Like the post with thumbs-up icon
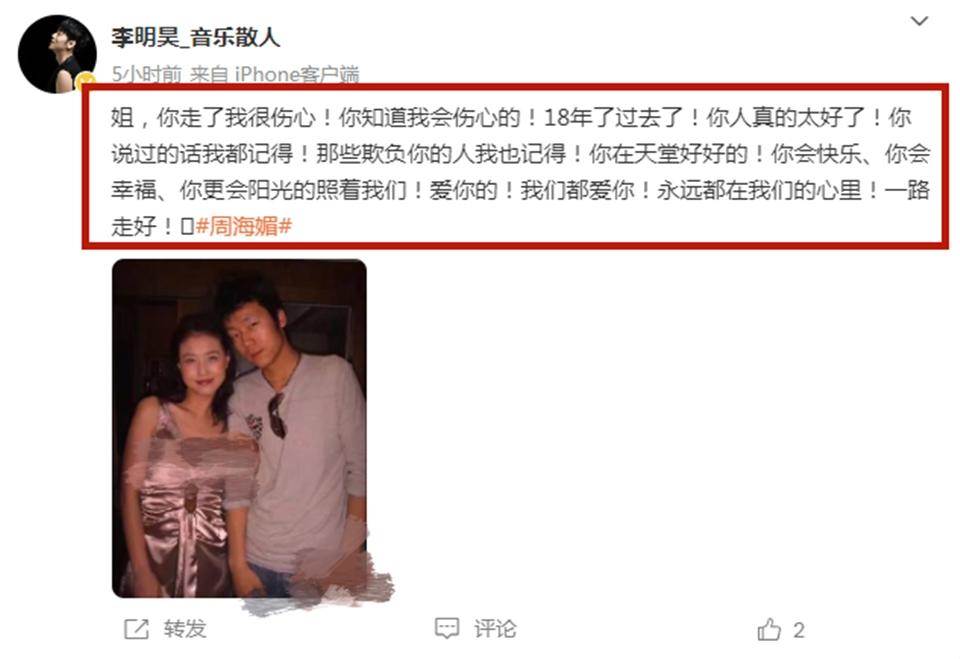The width and height of the screenshot is (960, 659). coord(769,630)
